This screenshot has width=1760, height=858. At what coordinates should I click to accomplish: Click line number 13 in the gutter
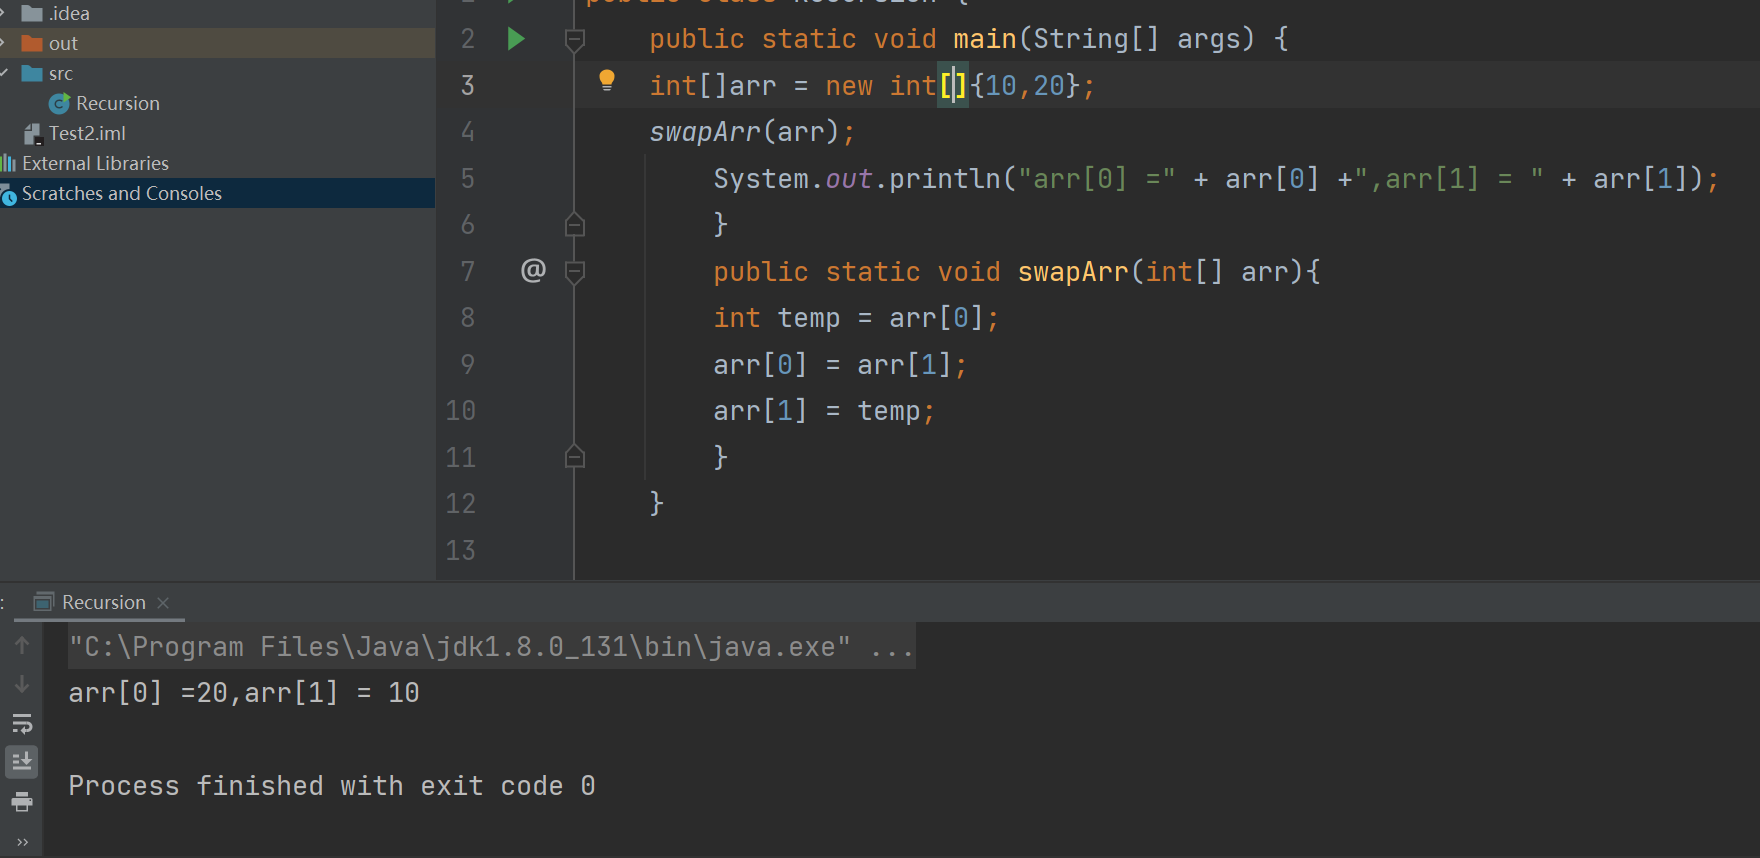coord(461,550)
